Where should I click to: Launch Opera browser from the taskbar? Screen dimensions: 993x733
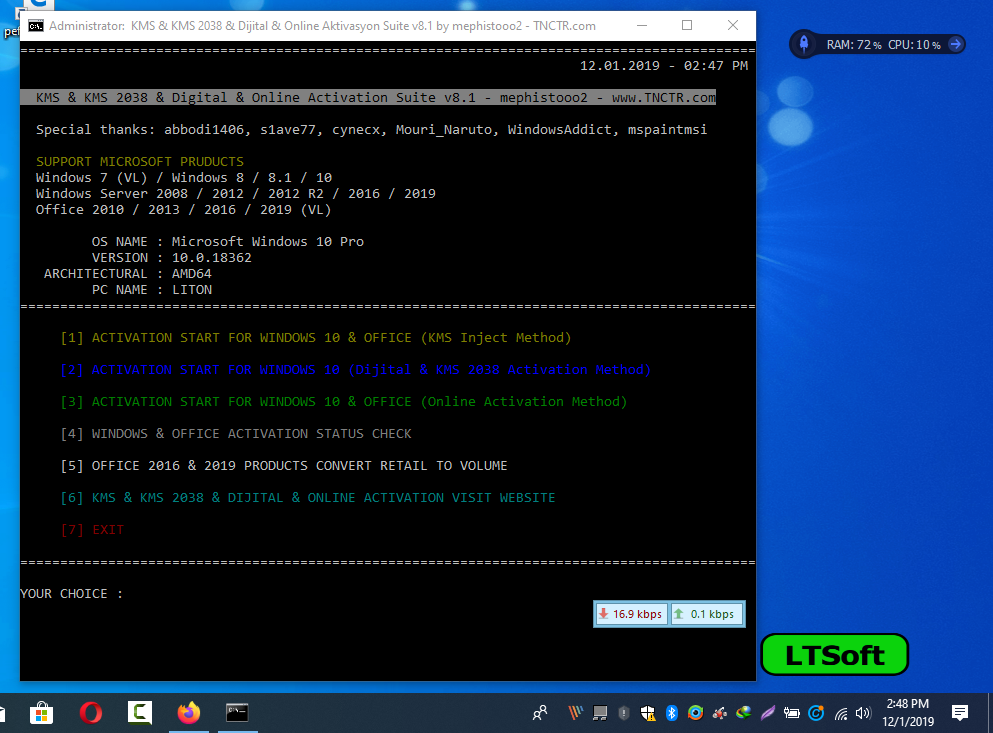click(x=91, y=713)
